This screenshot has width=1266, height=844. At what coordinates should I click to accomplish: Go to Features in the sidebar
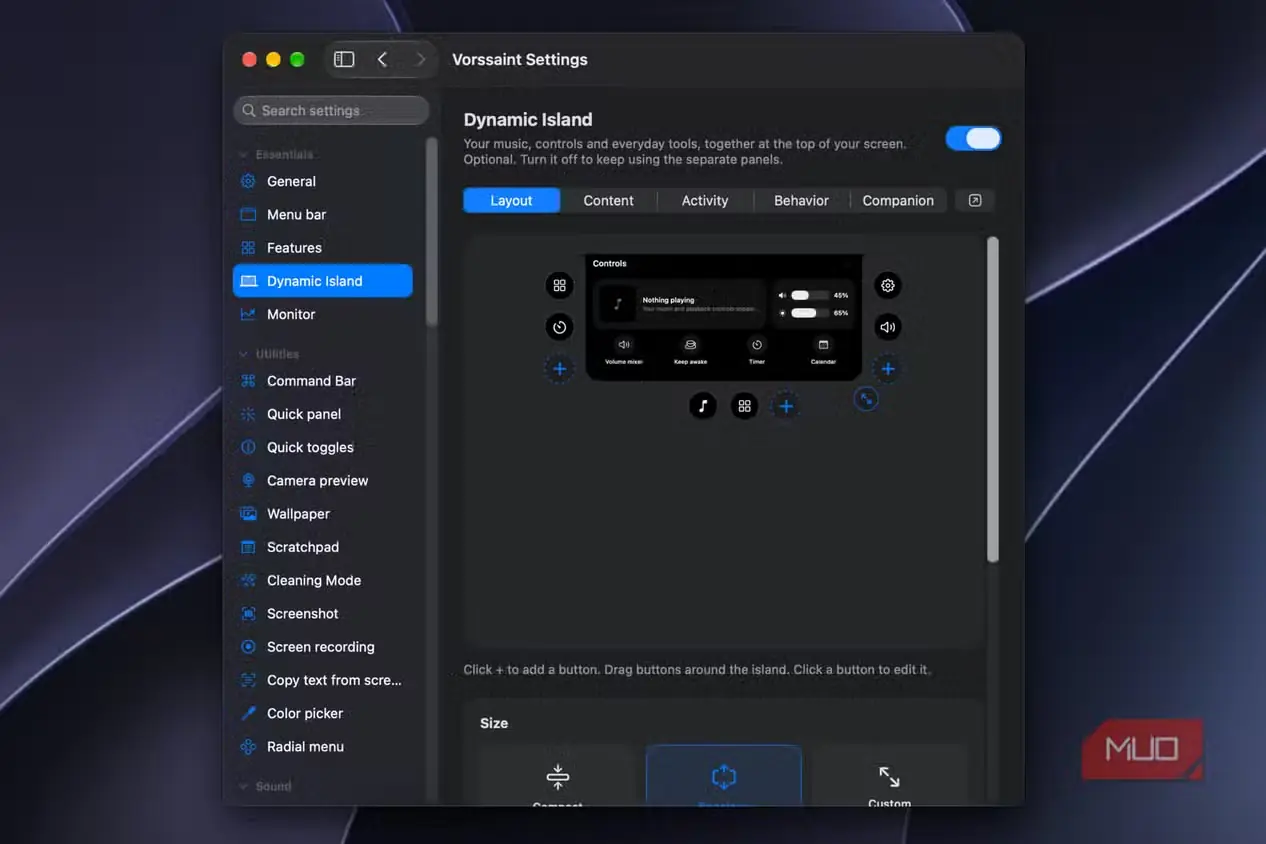(x=322, y=248)
